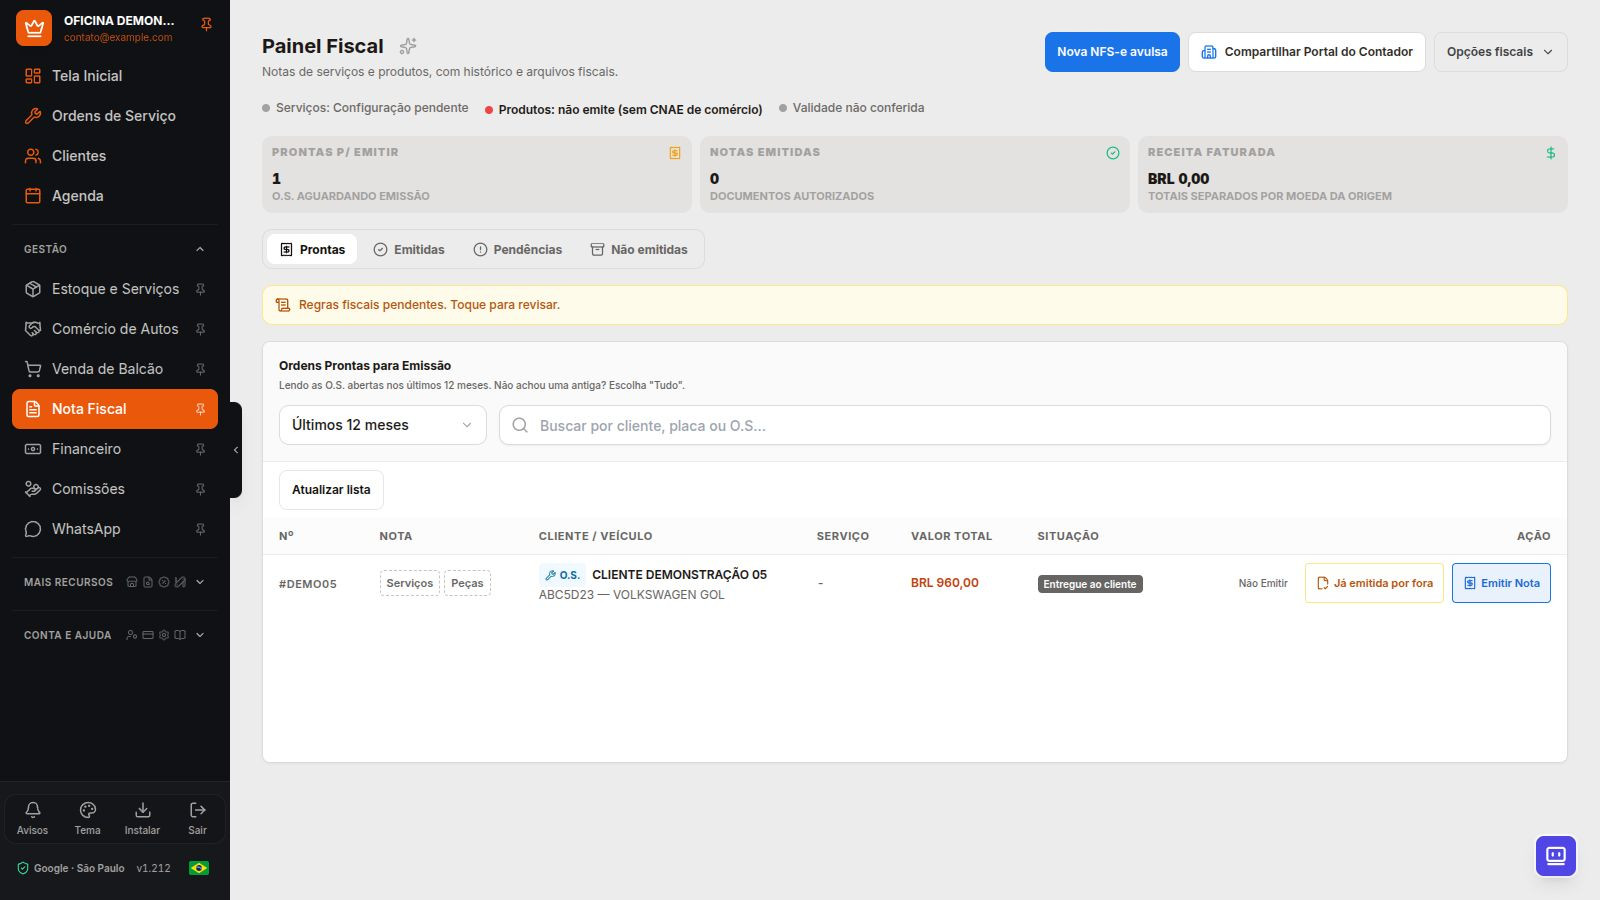Open Clientes in sidebar
1600x900 pixels.
click(115, 156)
